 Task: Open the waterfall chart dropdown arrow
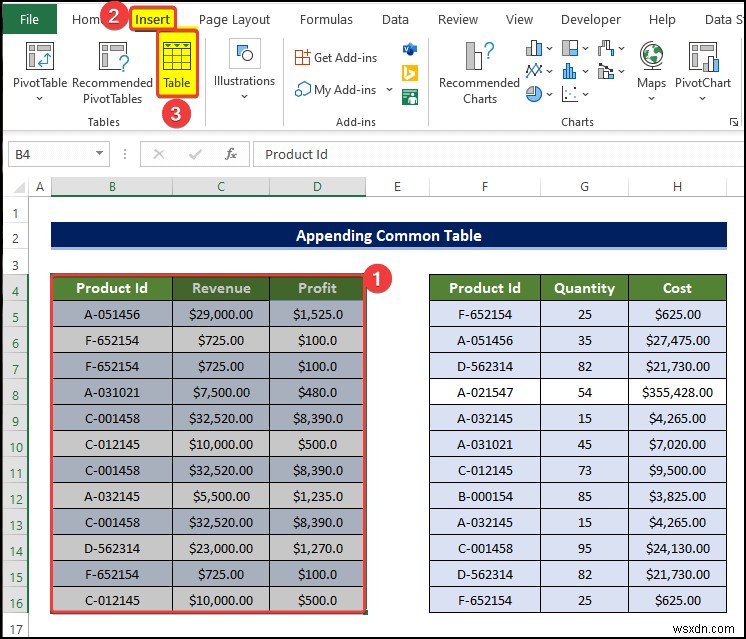point(621,49)
